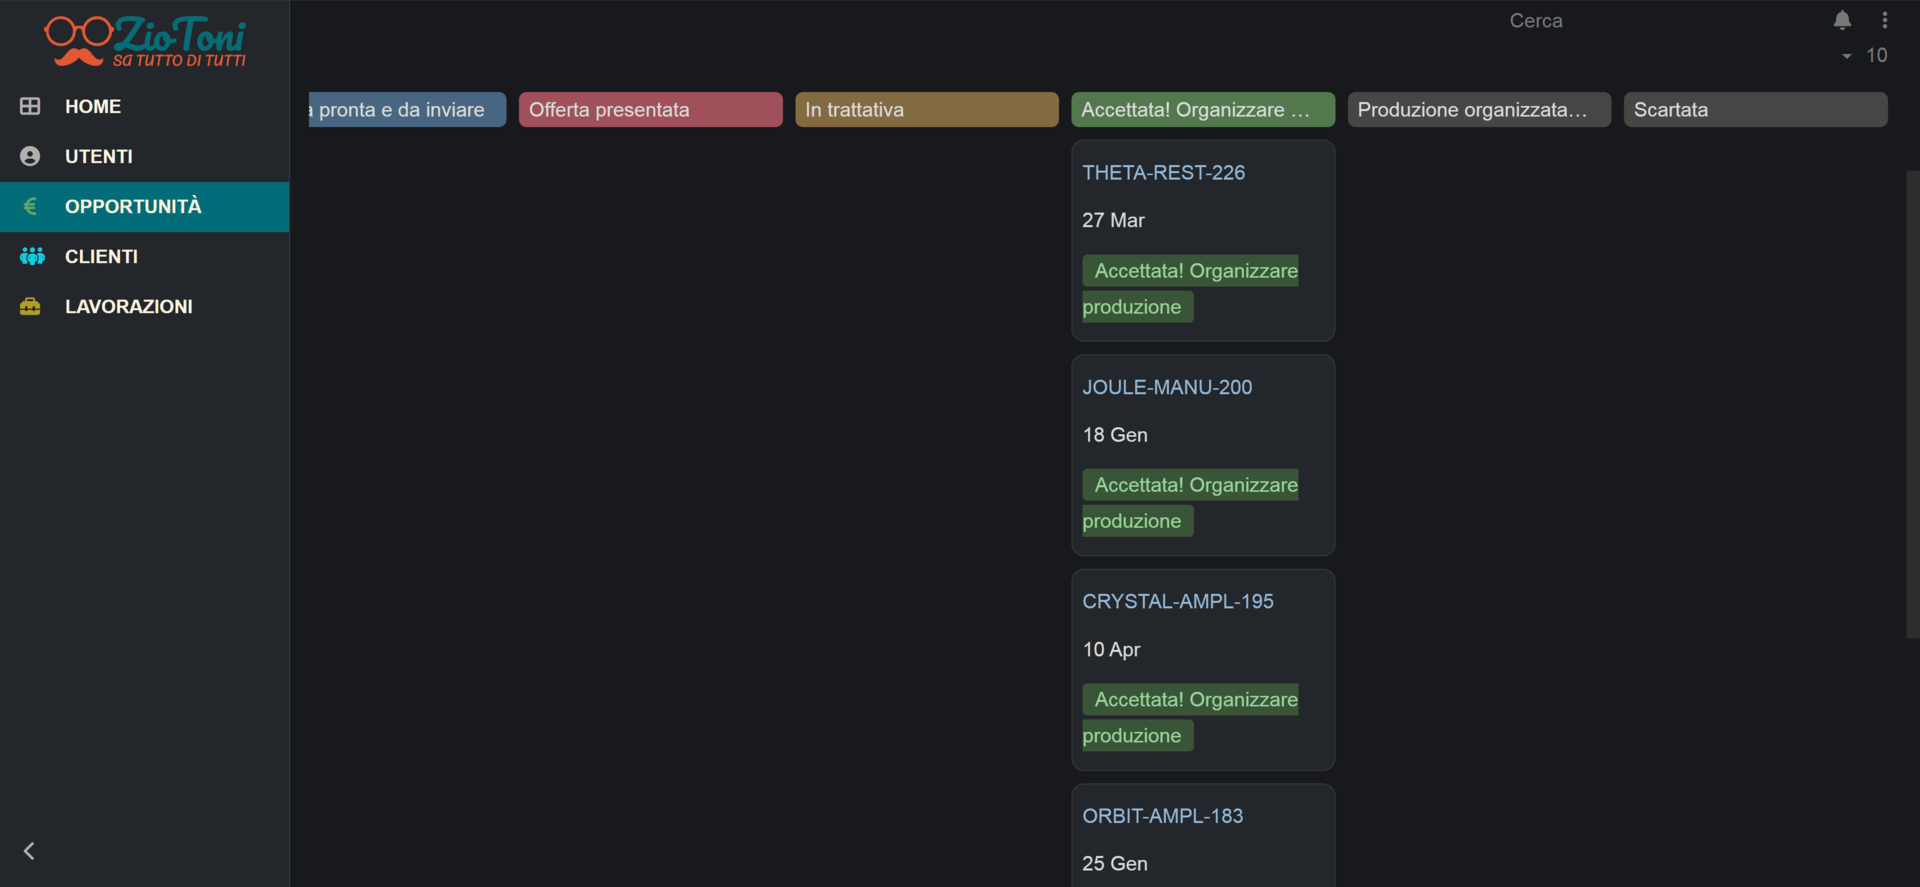Screen dimensions: 1920x887
Task: Expand the page size dropdown showing 10
Action: (x=1865, y=56)
